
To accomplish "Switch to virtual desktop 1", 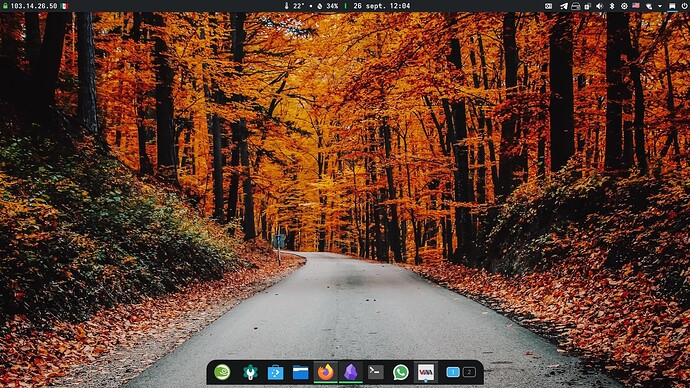I will tap(453, 372).
